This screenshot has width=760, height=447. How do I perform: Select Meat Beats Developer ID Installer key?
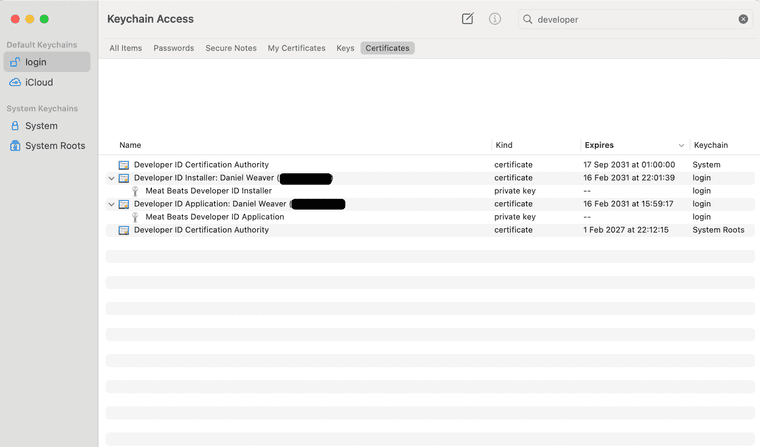pos(430,191)
